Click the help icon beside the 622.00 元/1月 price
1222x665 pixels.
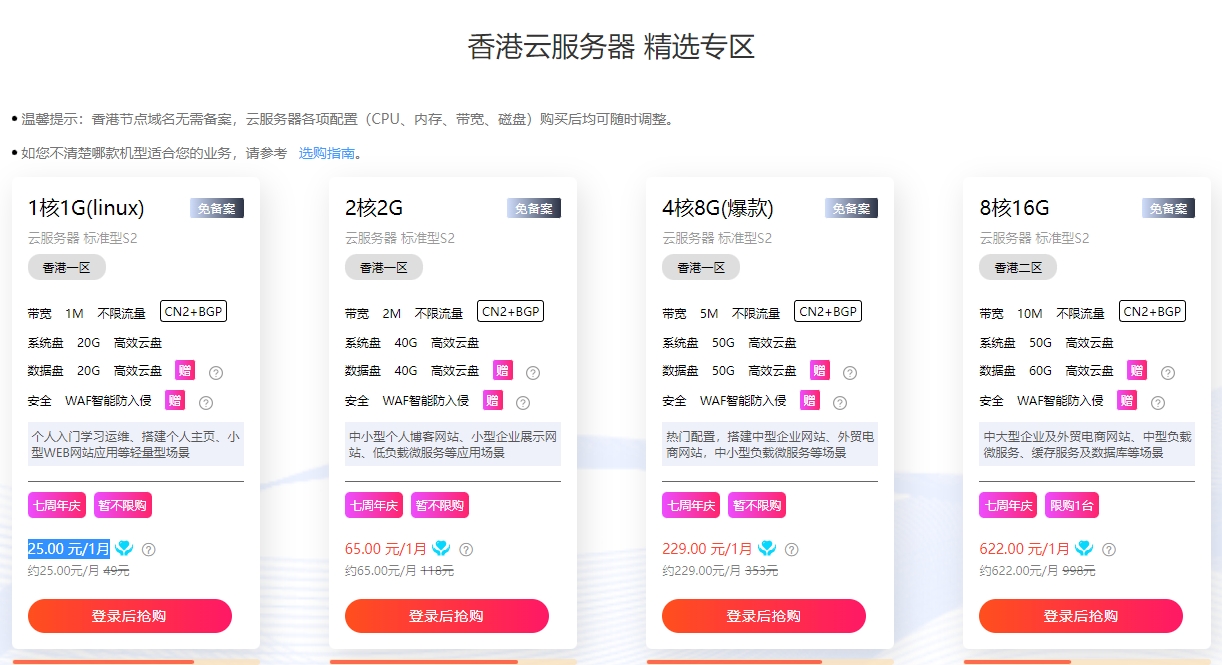[1109, 549]
